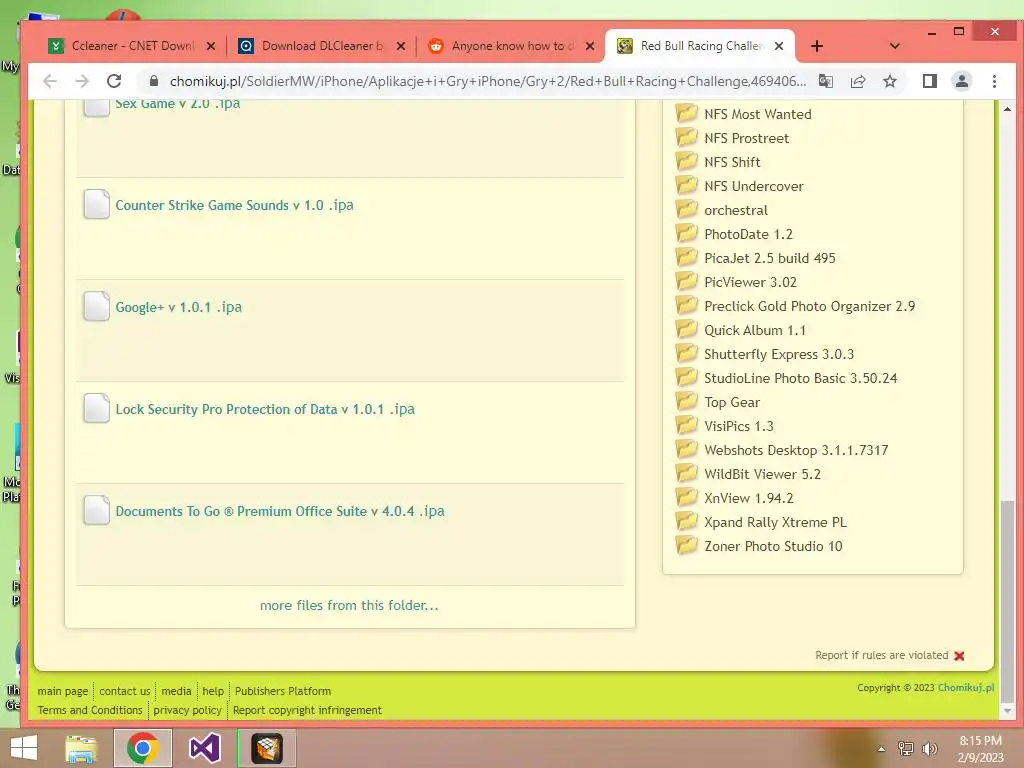Expand the tab search dropdown arrow

click(895, 46)
